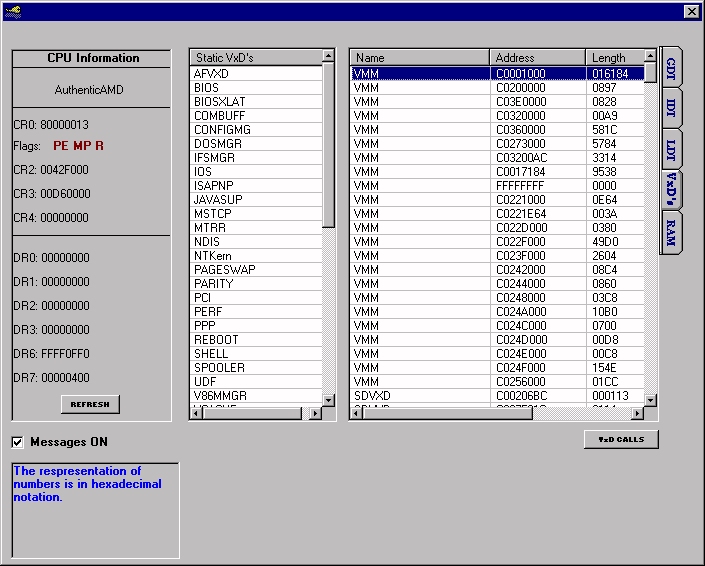Select NTKern in the Static VxD's list
705x566 pixels.
213,255
